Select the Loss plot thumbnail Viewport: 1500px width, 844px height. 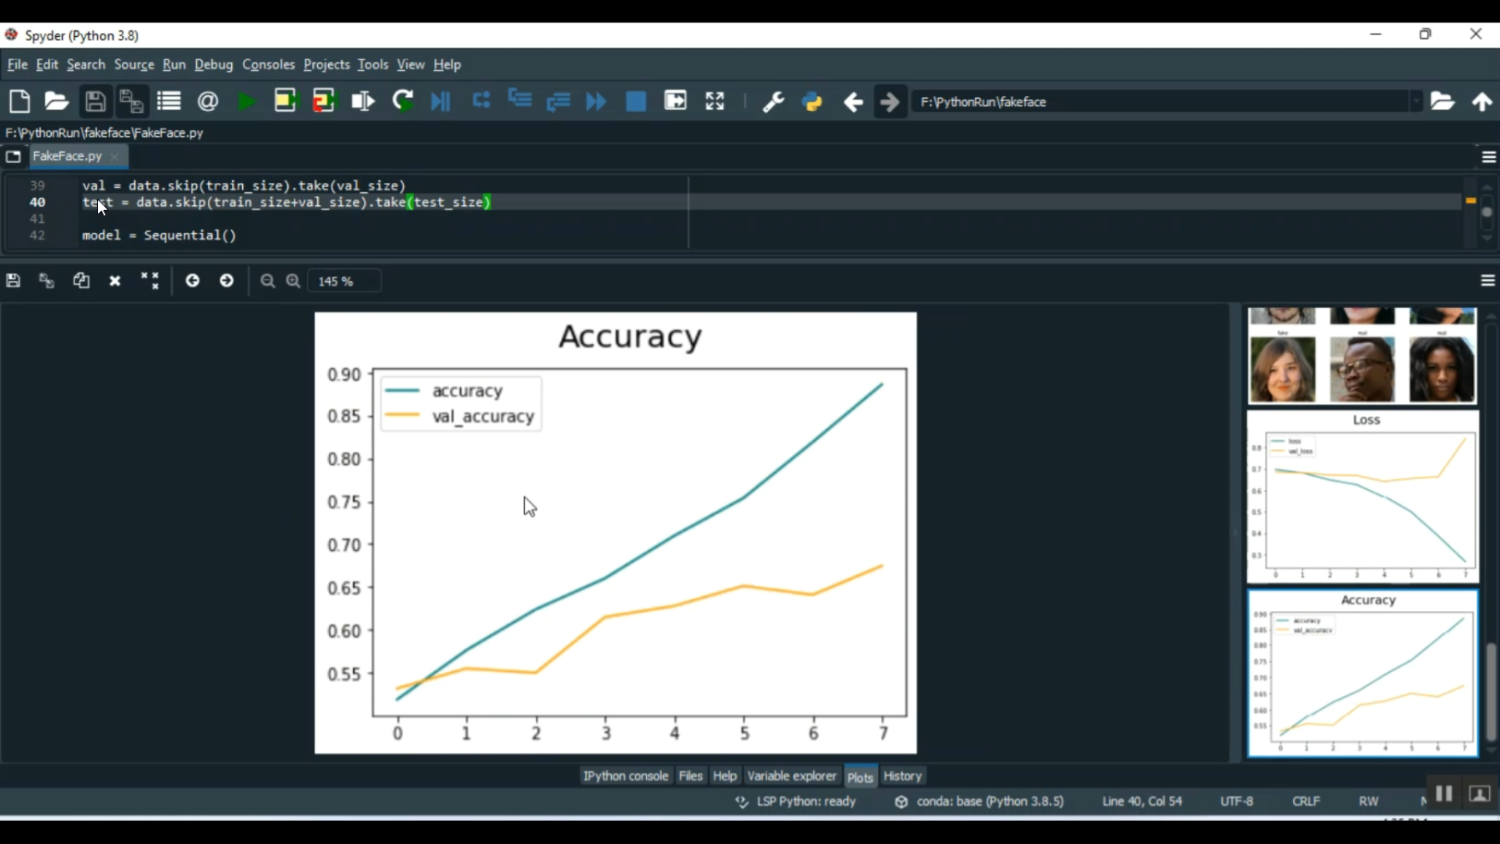[1362, 497]
